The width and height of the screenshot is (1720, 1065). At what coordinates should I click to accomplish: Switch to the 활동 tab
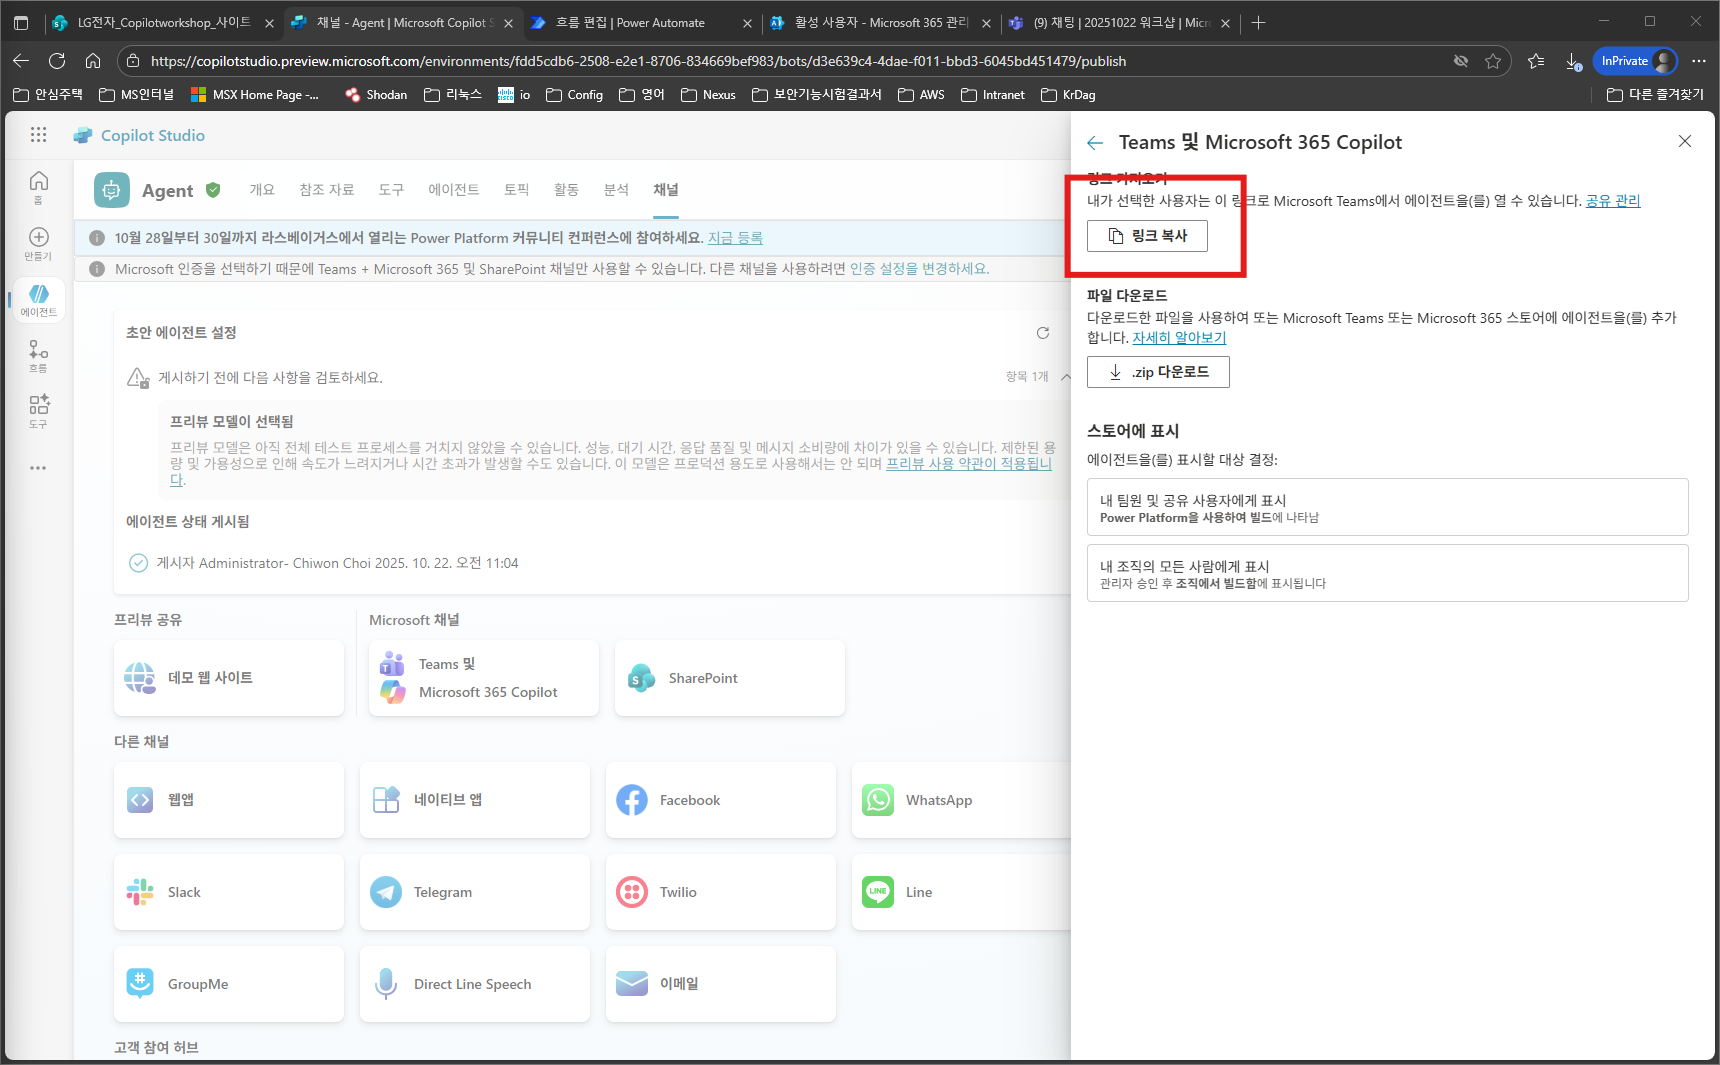(566, 190)
